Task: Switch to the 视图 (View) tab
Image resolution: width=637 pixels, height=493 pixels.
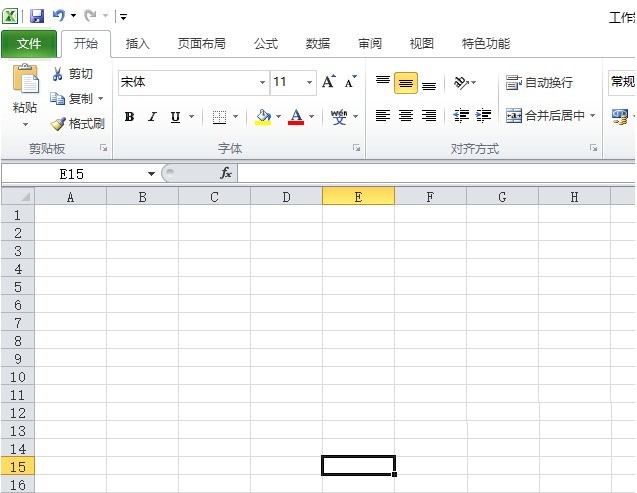Action: point(422,43)
